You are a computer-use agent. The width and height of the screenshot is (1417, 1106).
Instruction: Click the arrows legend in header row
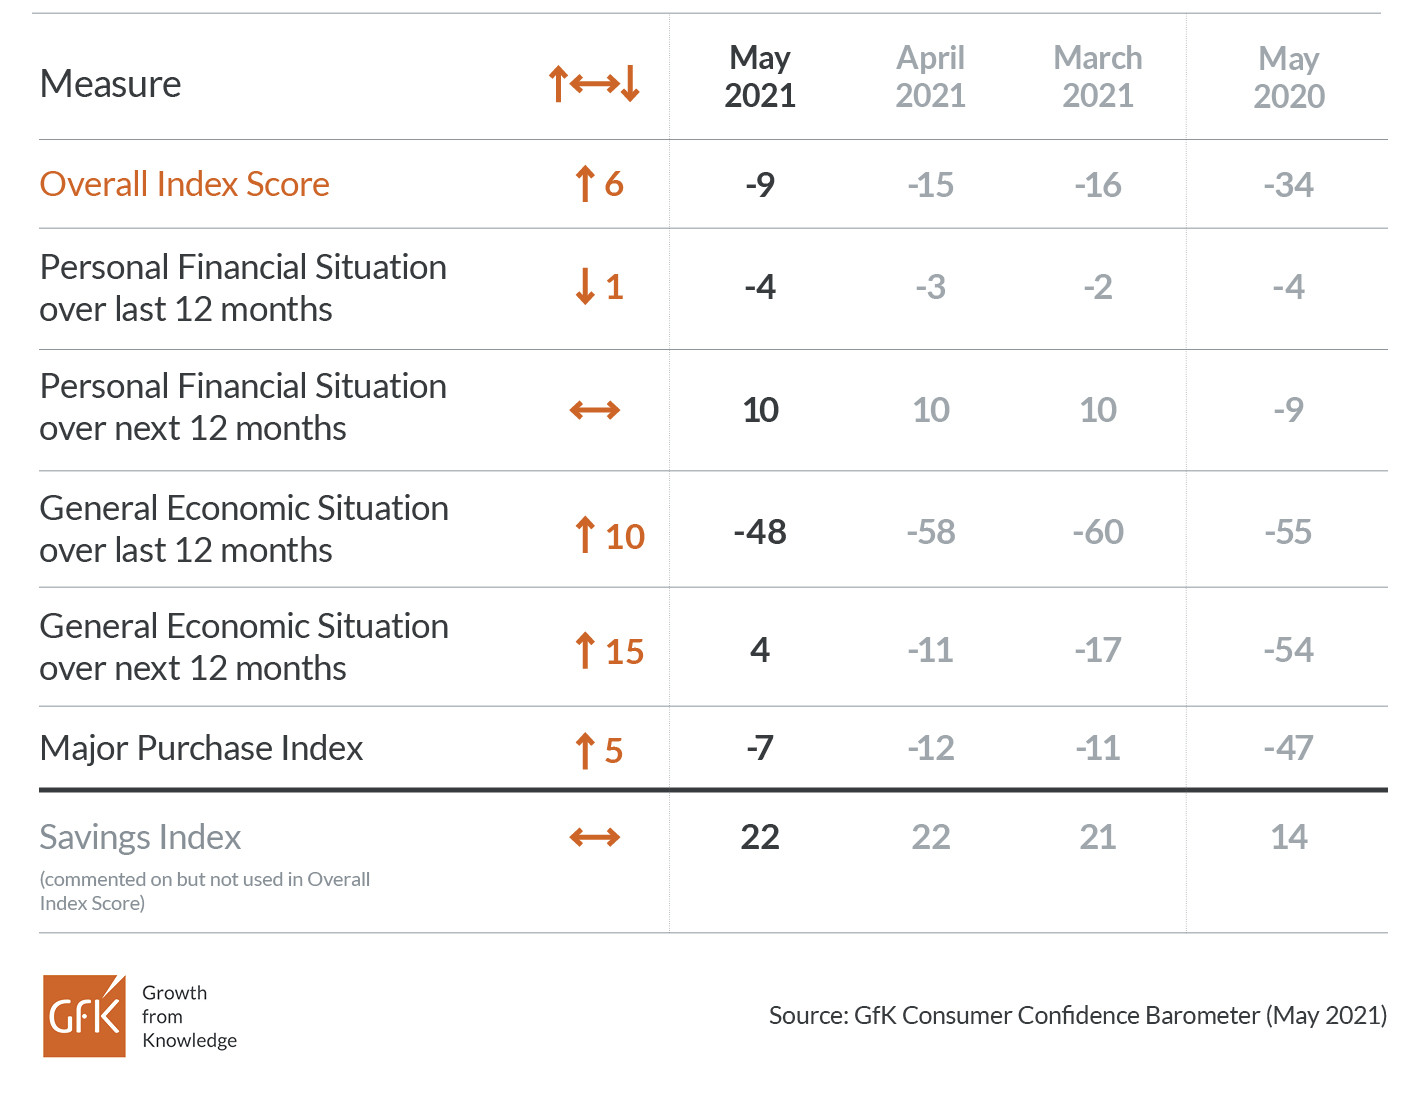pyautogui.click(x=595, y=84)
